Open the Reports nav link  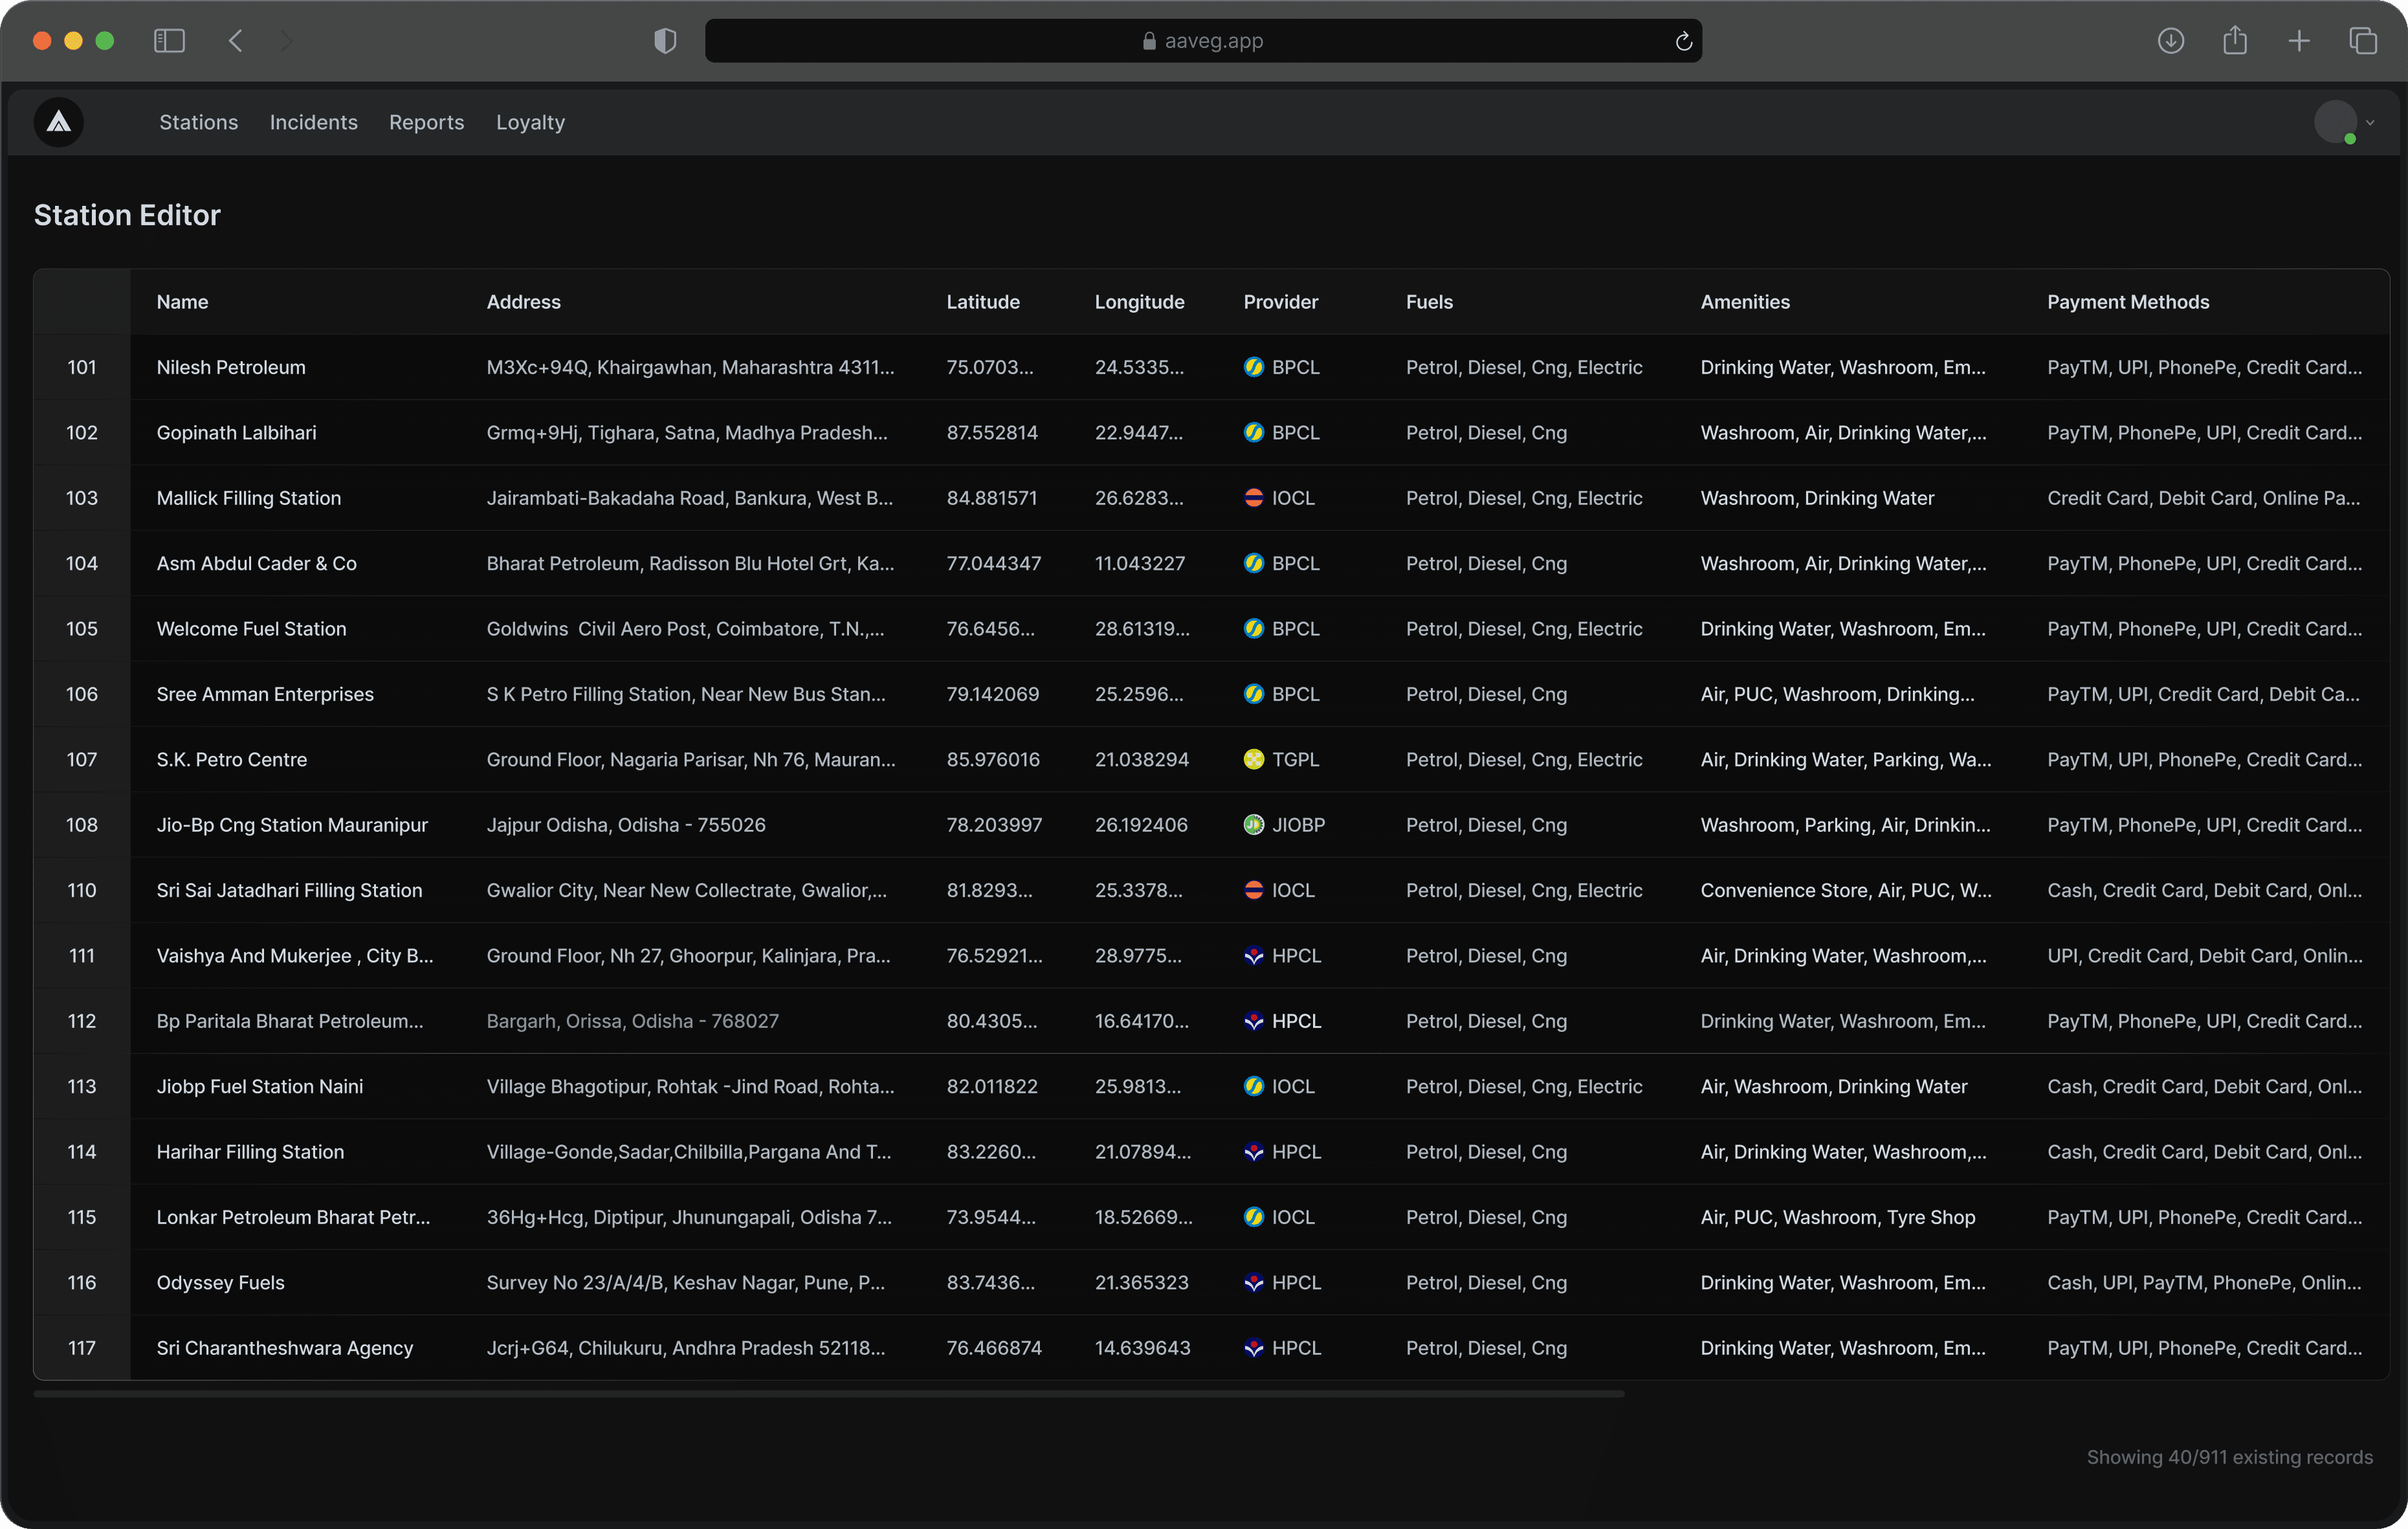426,122
